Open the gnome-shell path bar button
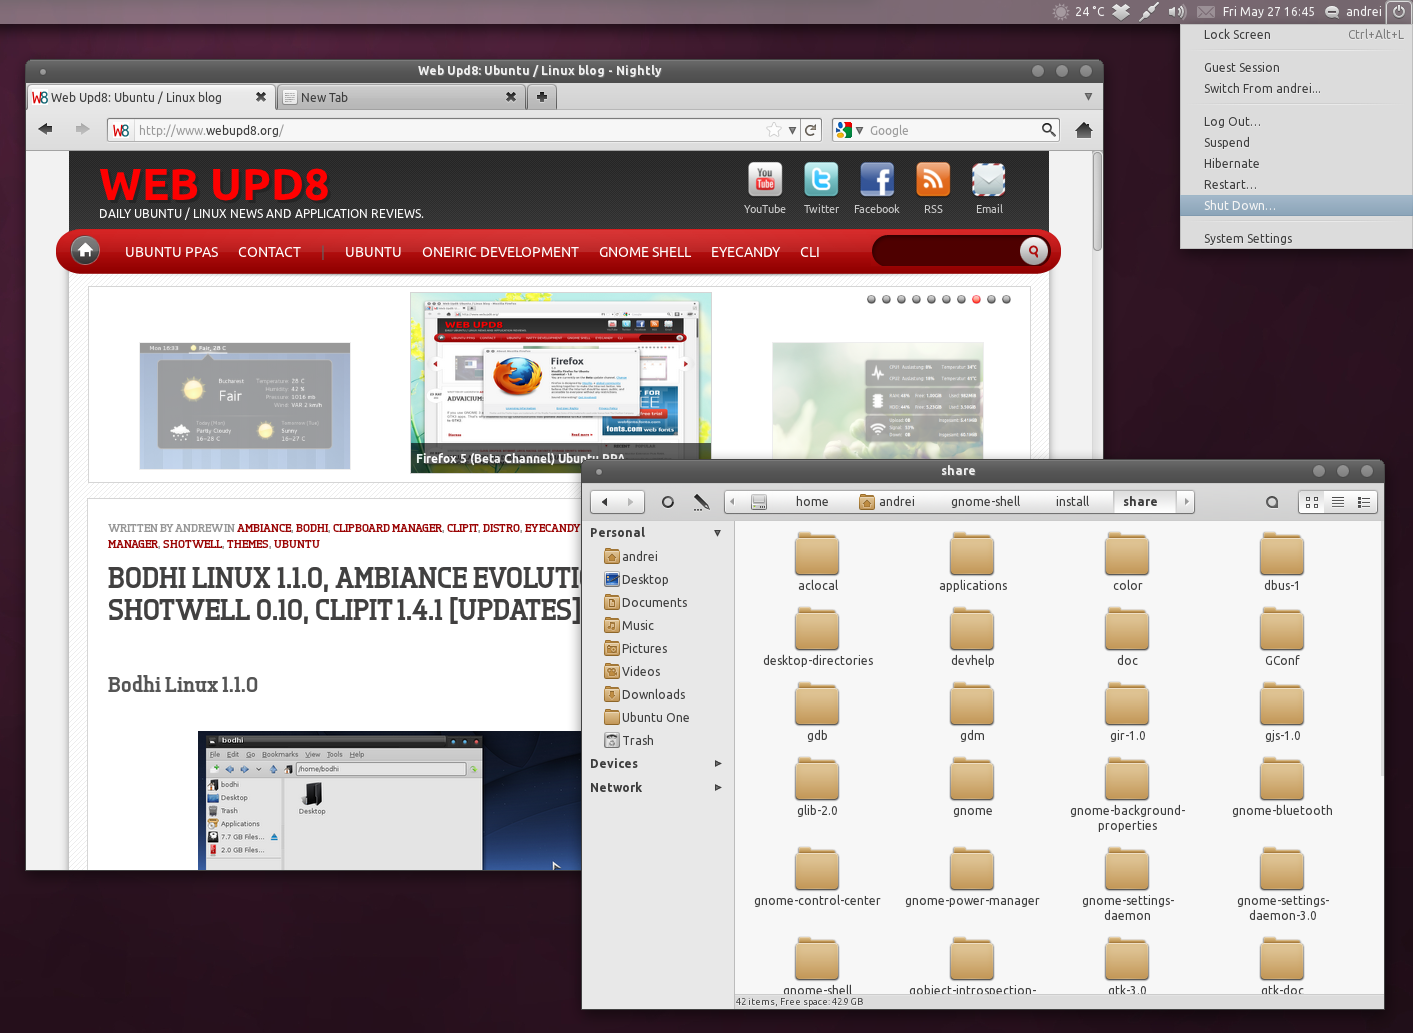 985,502
